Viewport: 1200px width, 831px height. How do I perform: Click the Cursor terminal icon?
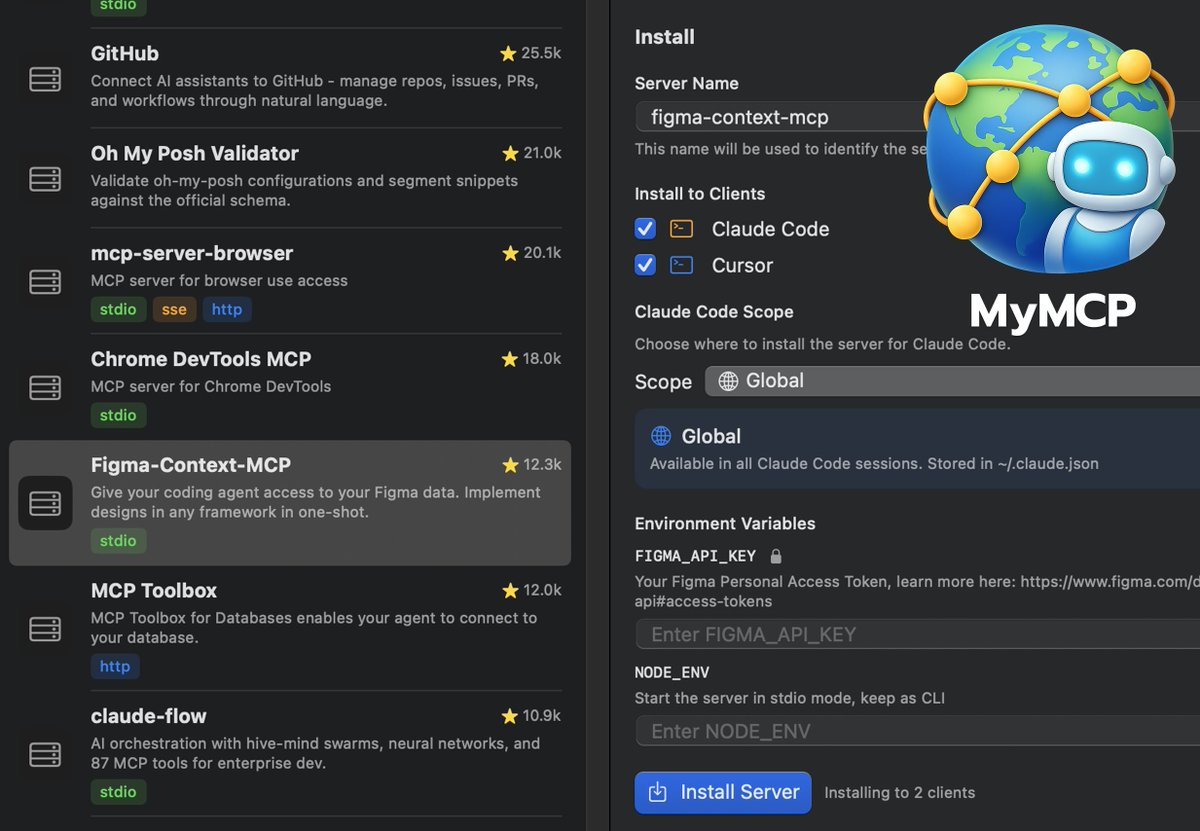pyautogui.click(x=681, y=265)
